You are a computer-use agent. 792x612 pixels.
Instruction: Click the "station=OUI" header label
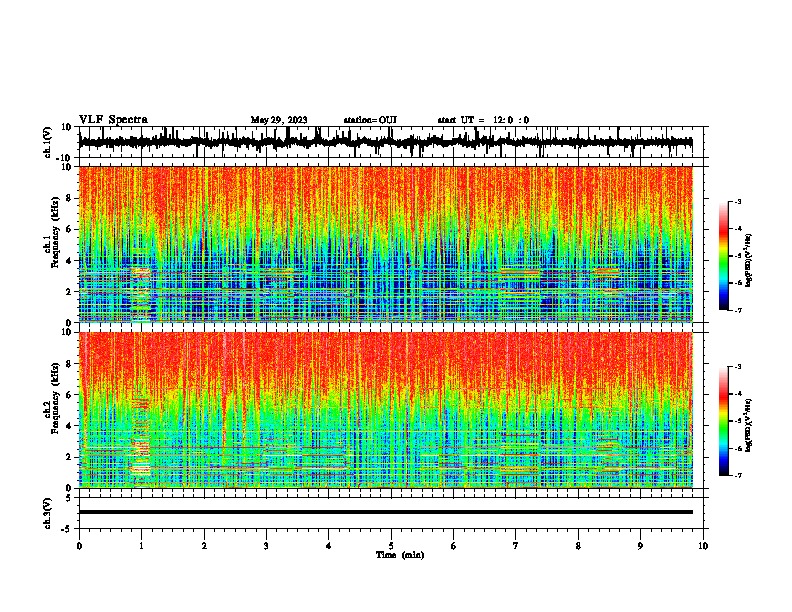(x=370, y=120)
